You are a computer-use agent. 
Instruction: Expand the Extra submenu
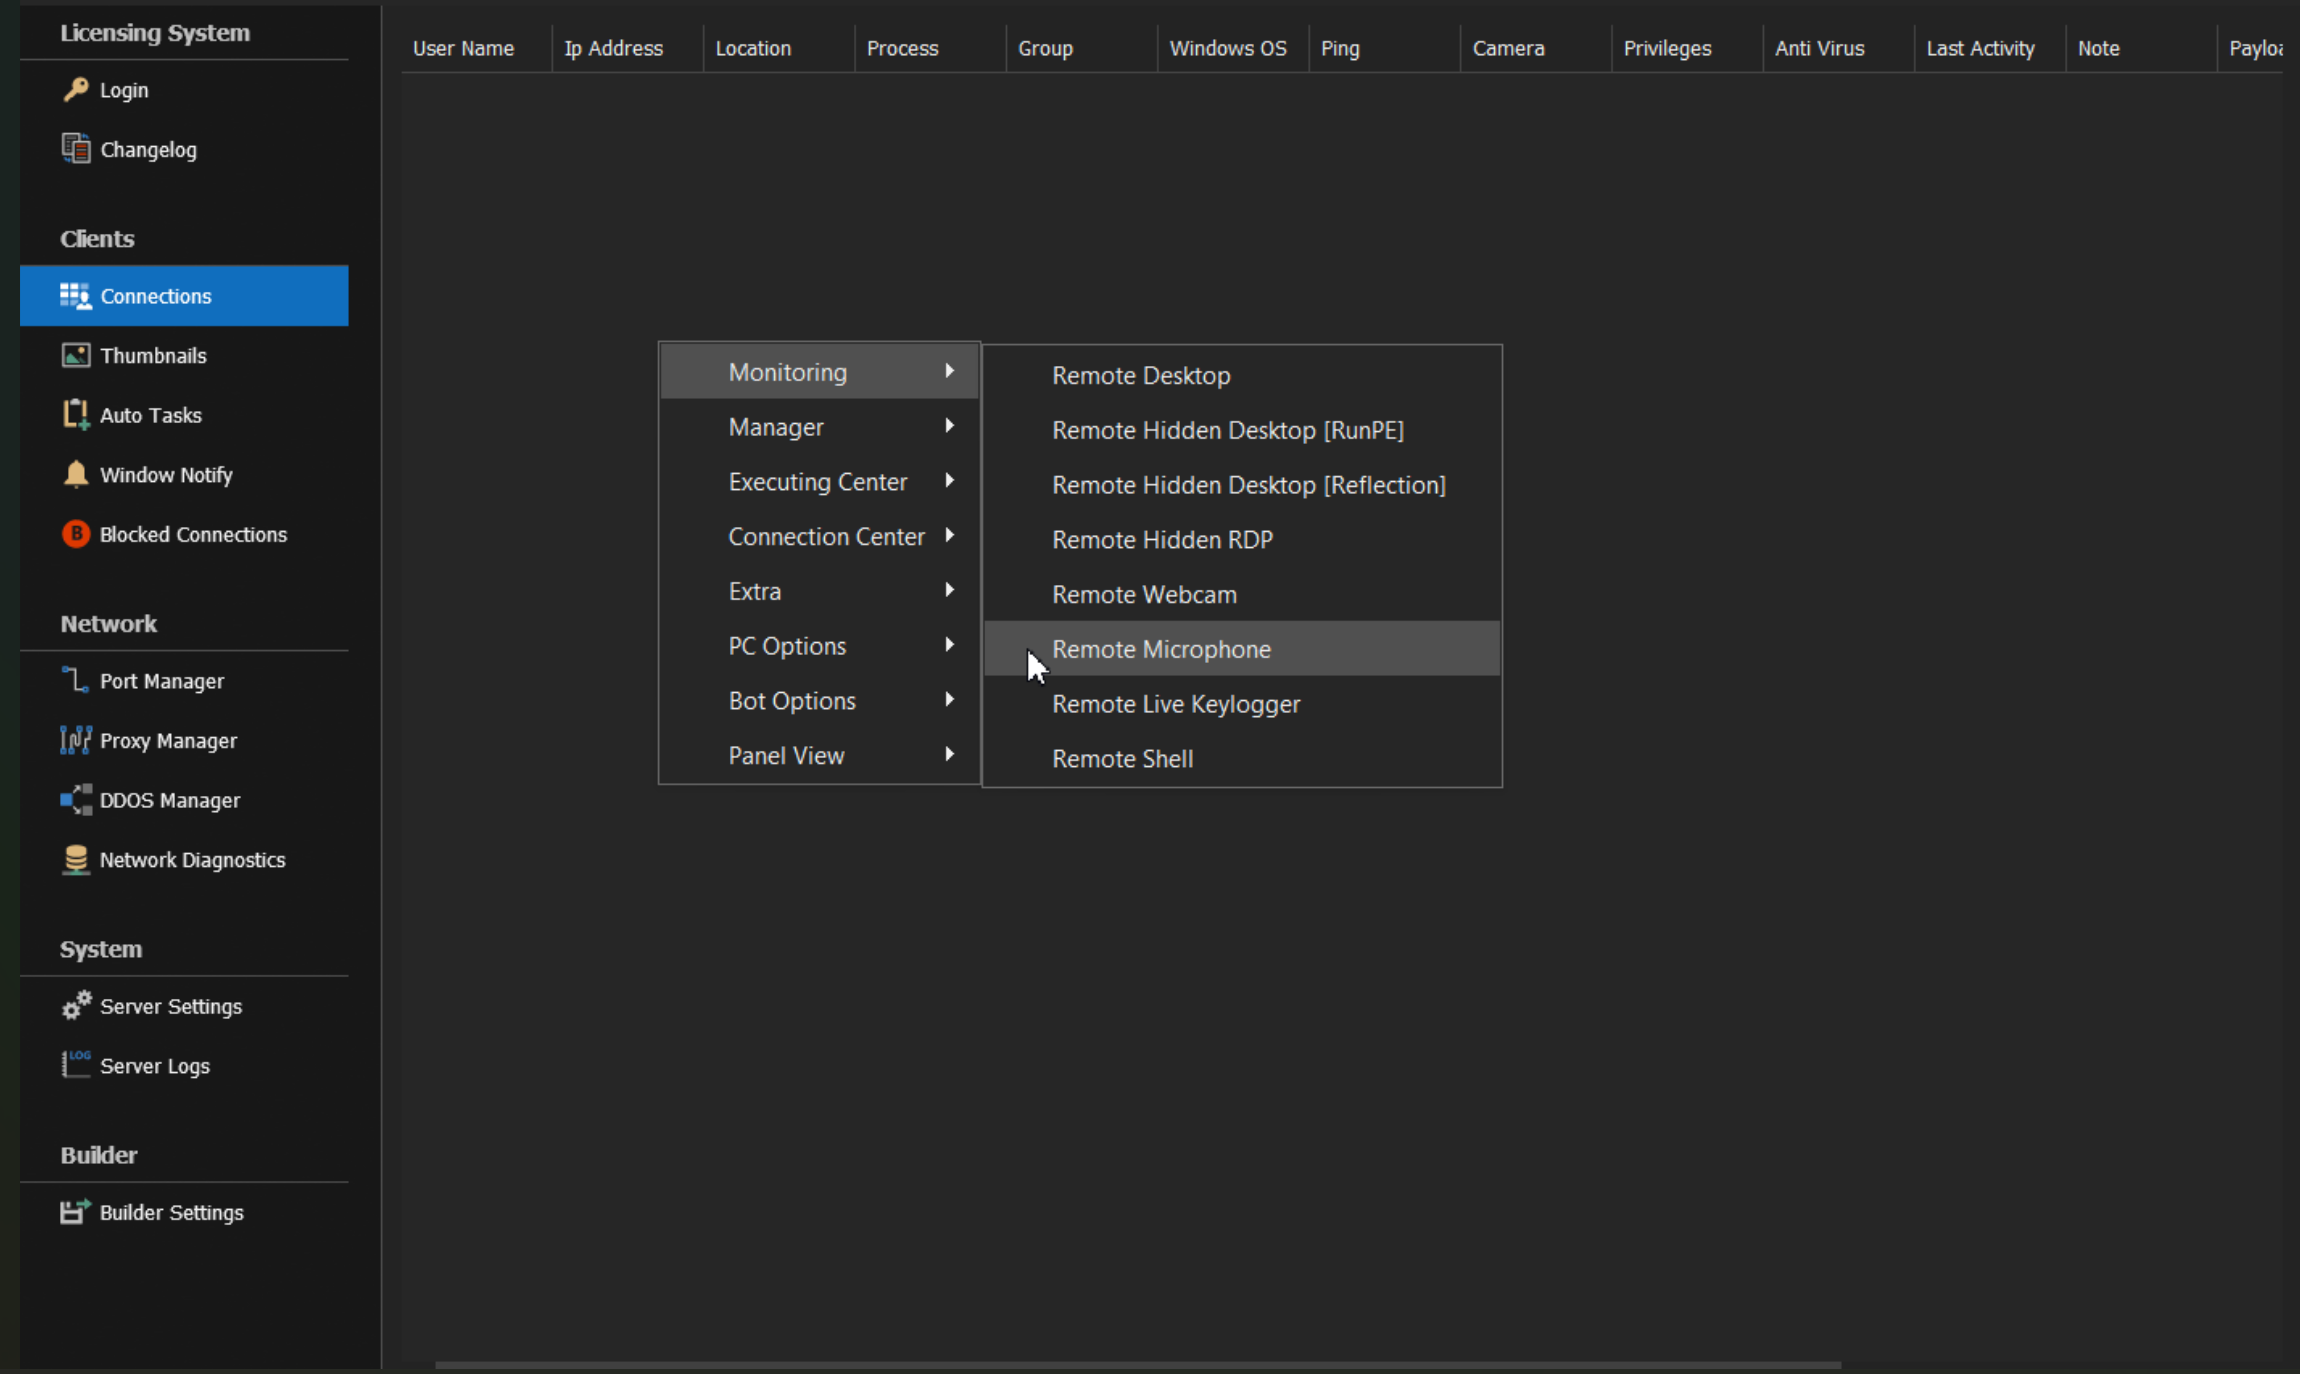(819, 591)
